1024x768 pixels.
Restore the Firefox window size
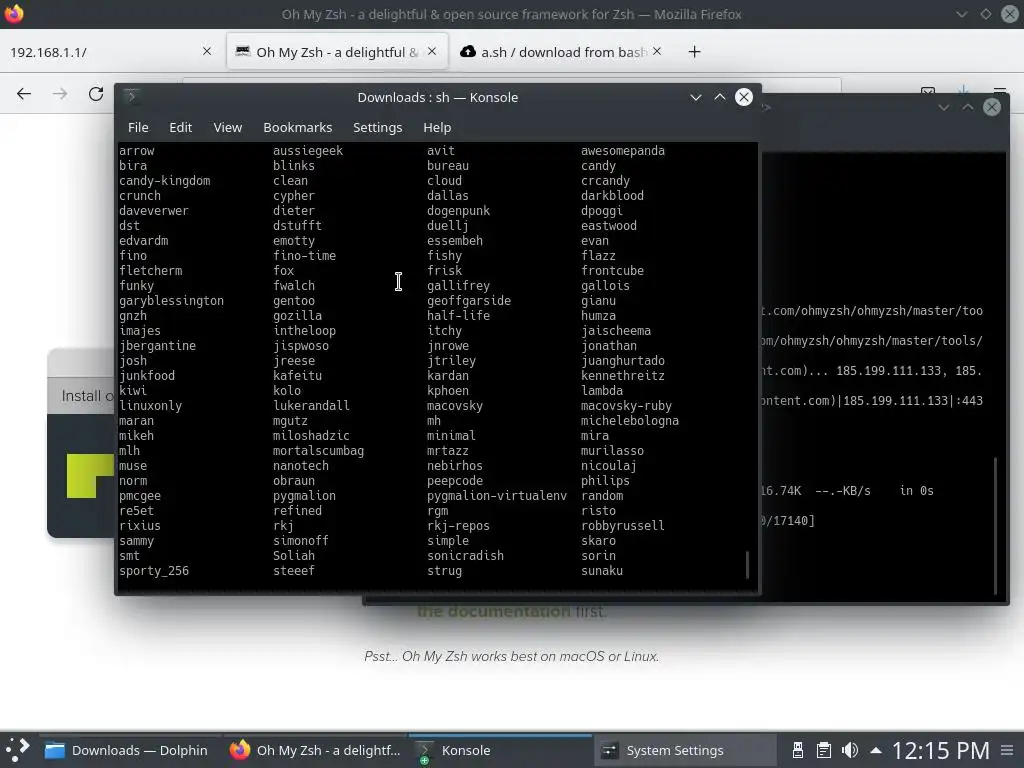pyautogui.click(x=985, y=14)
